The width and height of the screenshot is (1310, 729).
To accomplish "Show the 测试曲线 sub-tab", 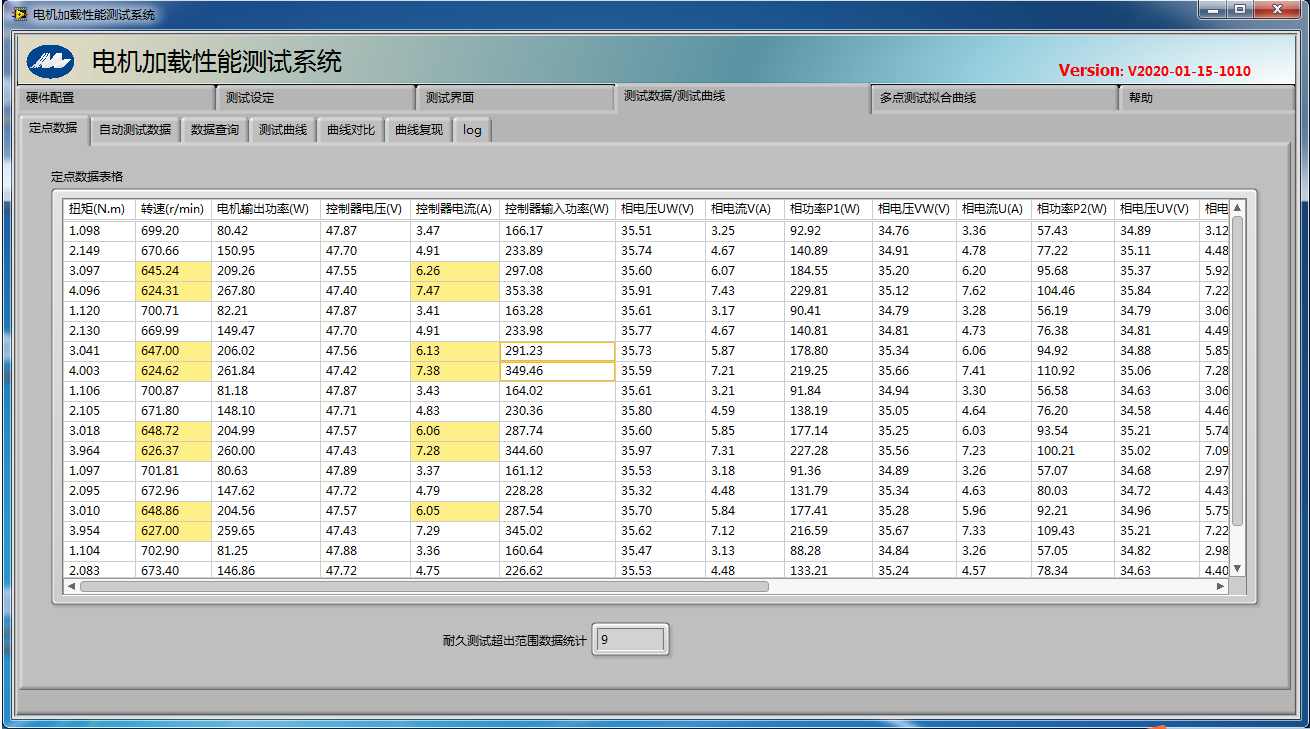I will [283, 130].
